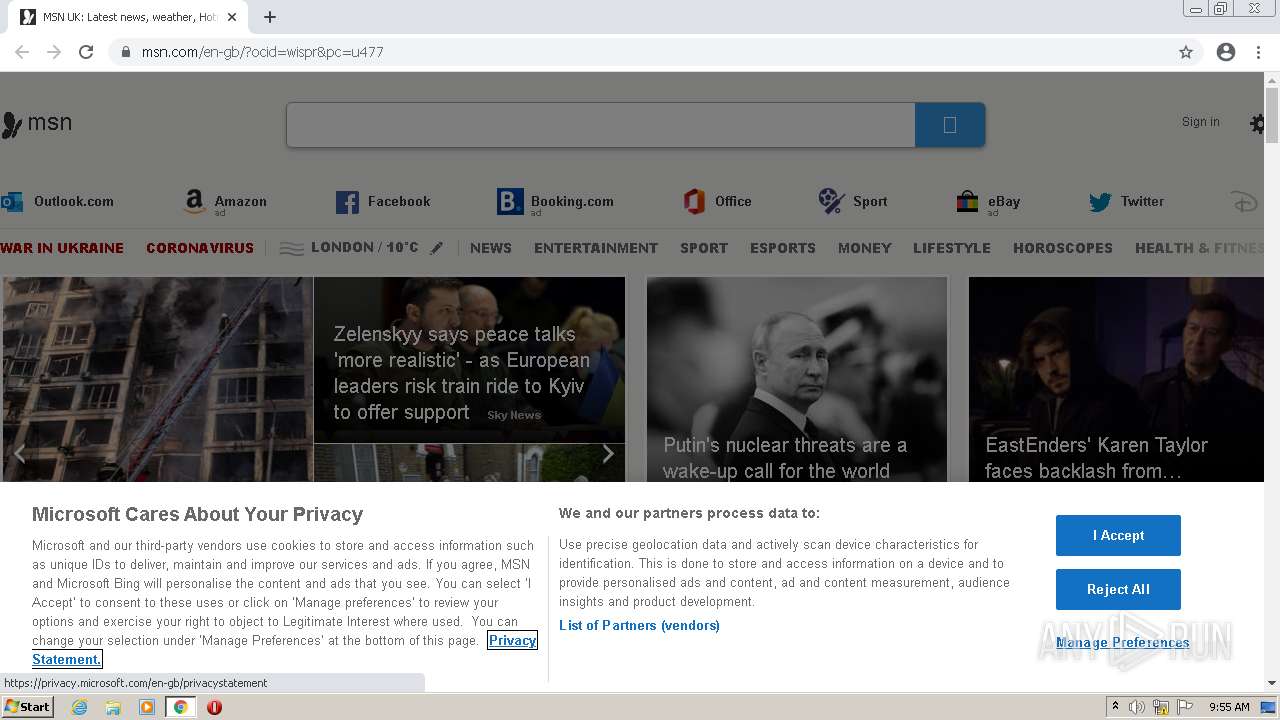The width and height of the screenshot is (1280, 720).
Task: Open Chrome three-dot menu
Action: pos(1258,52)
